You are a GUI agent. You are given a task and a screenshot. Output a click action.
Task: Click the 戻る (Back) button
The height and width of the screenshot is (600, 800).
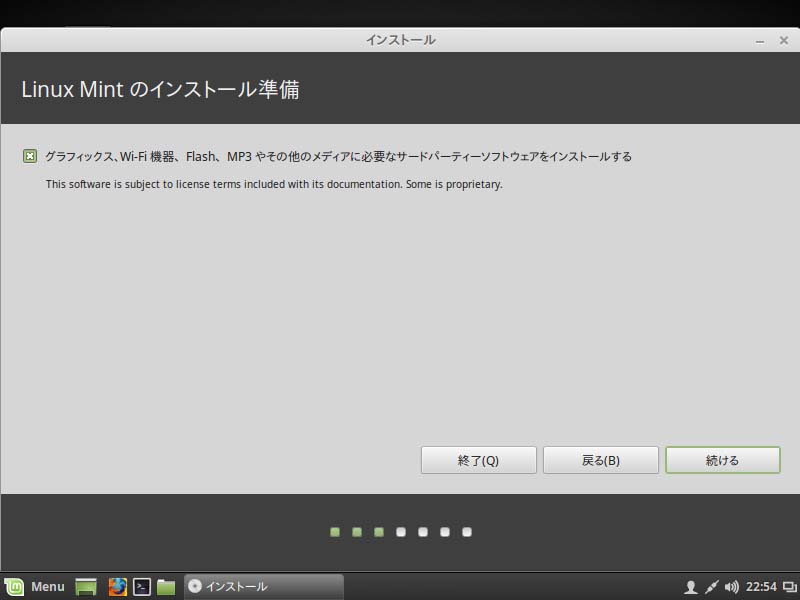pos(600,460)
